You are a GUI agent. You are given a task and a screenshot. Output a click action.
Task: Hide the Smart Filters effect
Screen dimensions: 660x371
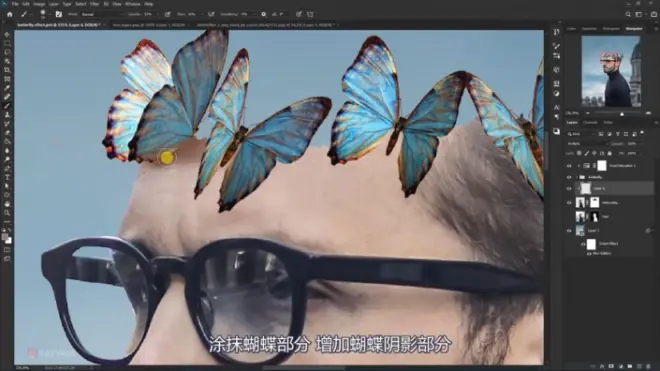583,244
